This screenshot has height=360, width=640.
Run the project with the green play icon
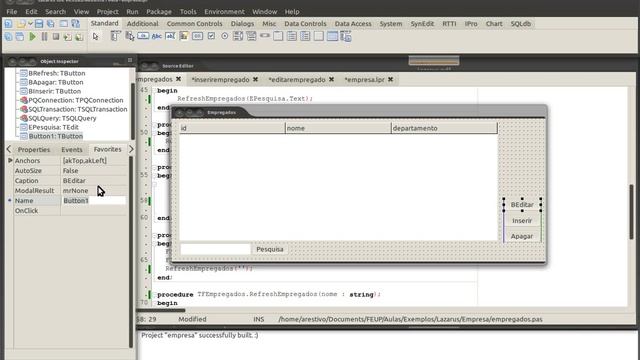pyautogui.click(x=32, y=37)
